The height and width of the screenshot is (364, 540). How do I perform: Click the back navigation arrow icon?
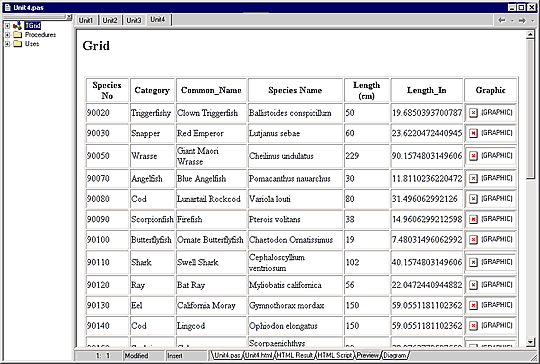[x=502, y=20]
